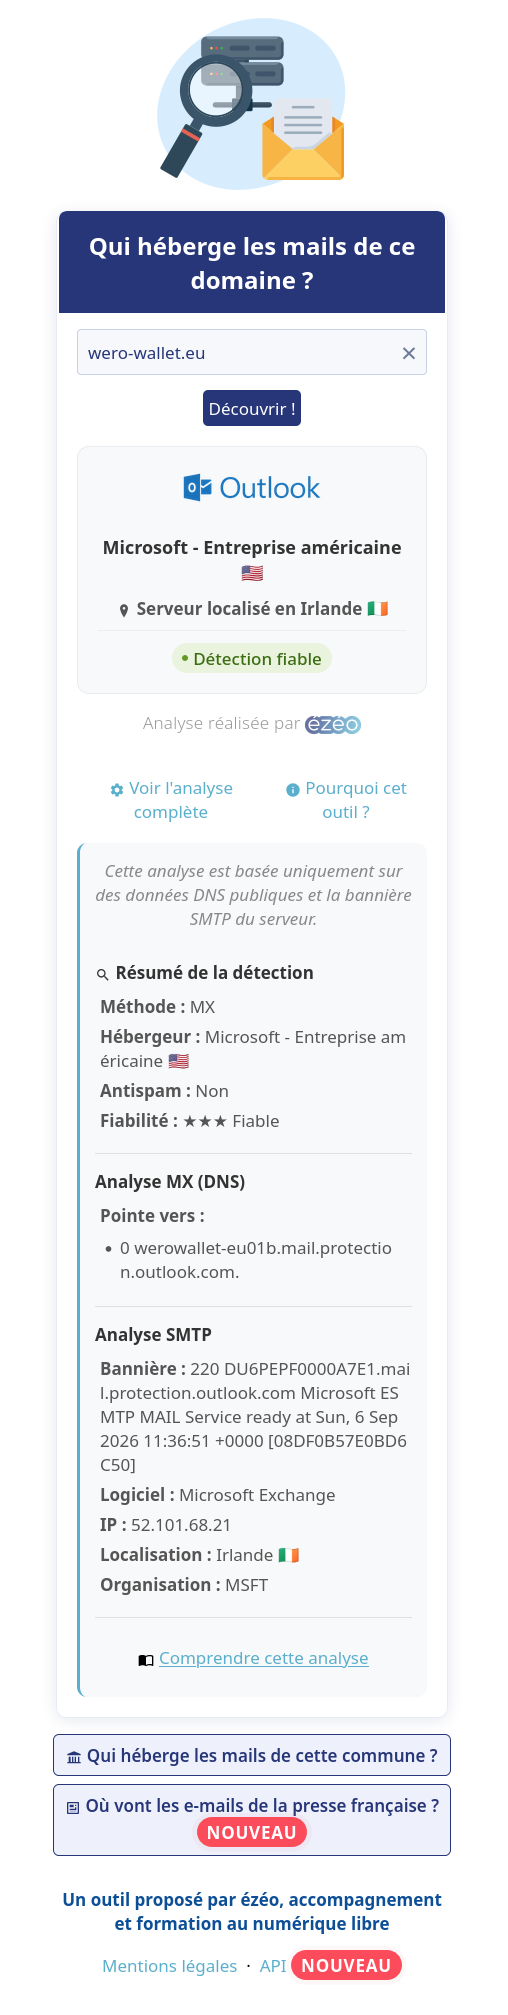Click the Découvrir ! button
This screenshot has width=508, height=2015.
252,408
